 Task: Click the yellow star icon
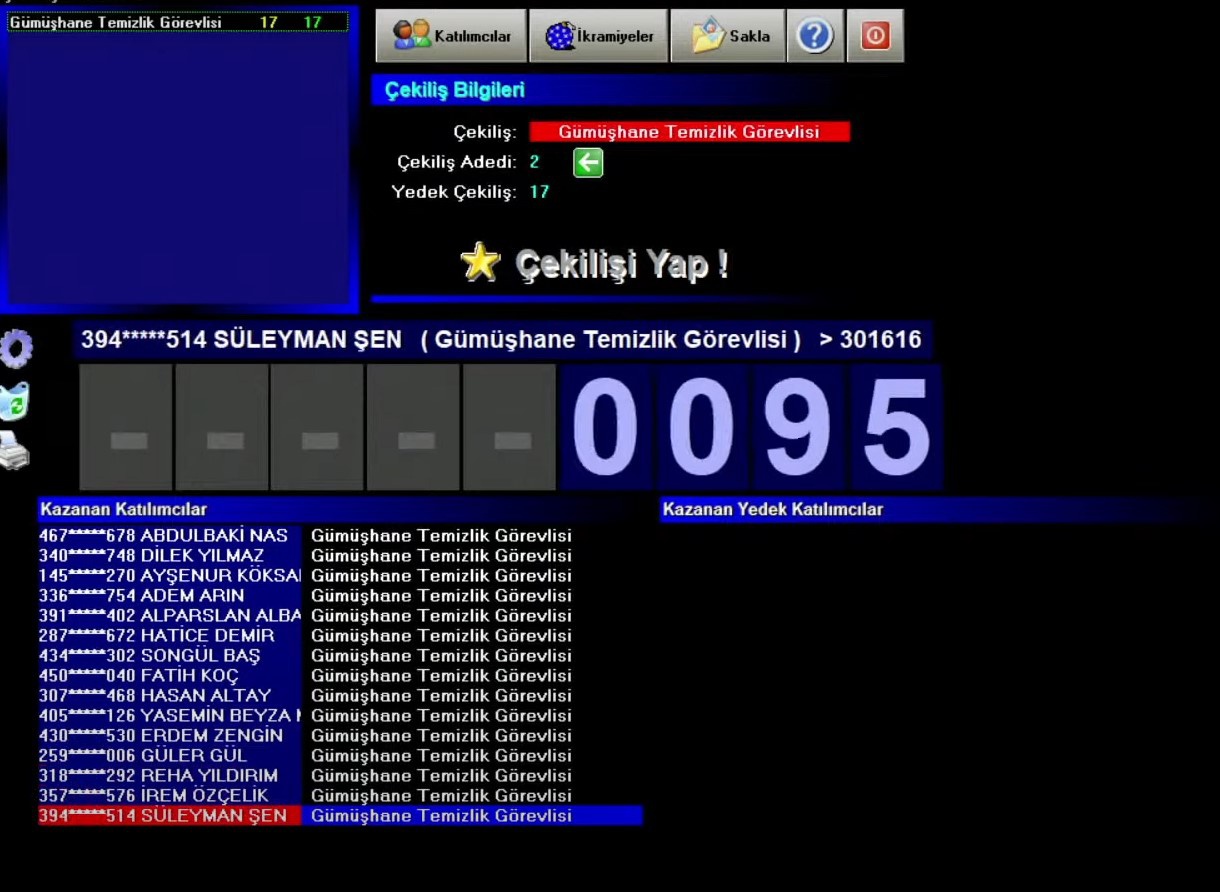(480, 262)
